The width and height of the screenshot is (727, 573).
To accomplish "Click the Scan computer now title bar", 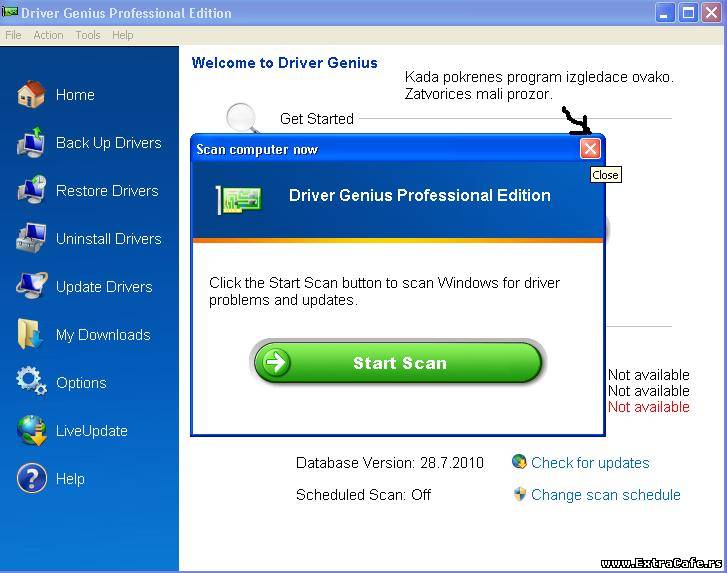I will point(380,149).
